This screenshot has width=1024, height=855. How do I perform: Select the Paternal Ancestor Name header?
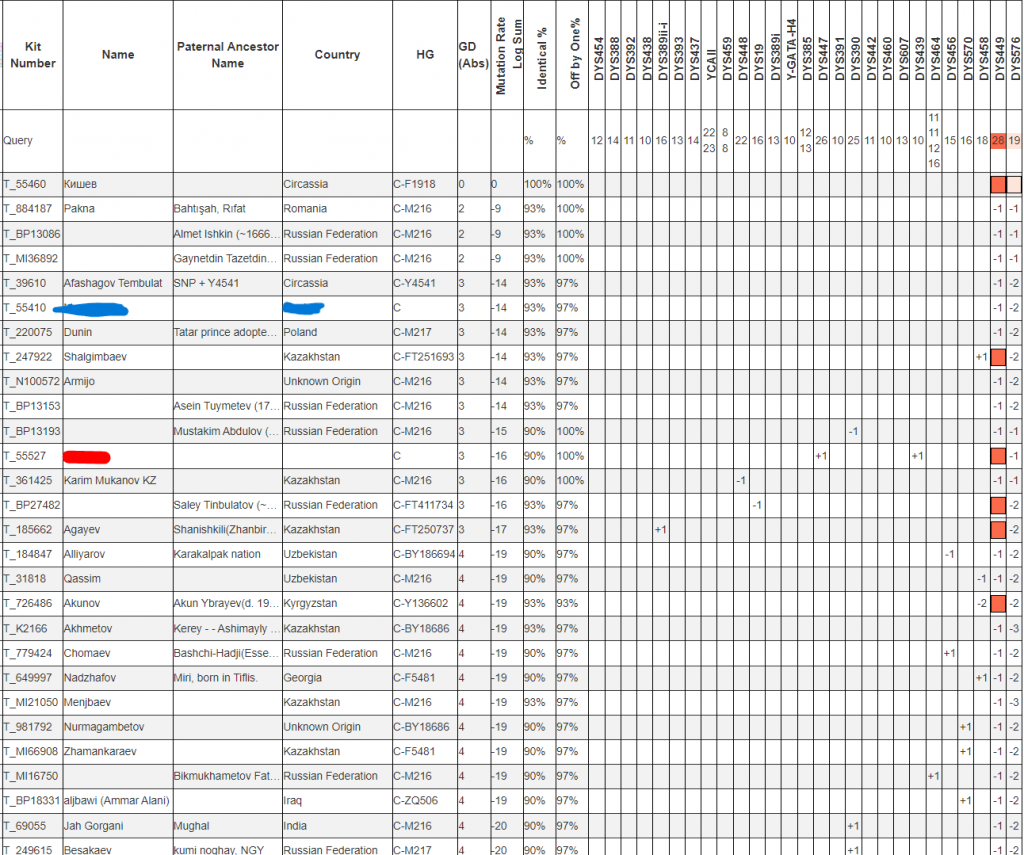227,55
